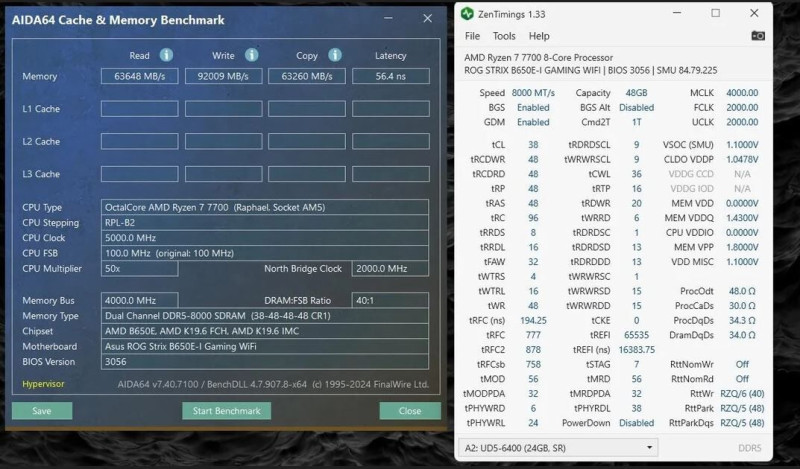Viewport: 800px width, 469px height.
Task: Click the Start Benchmark button
Action: click(x=227, y=411)
